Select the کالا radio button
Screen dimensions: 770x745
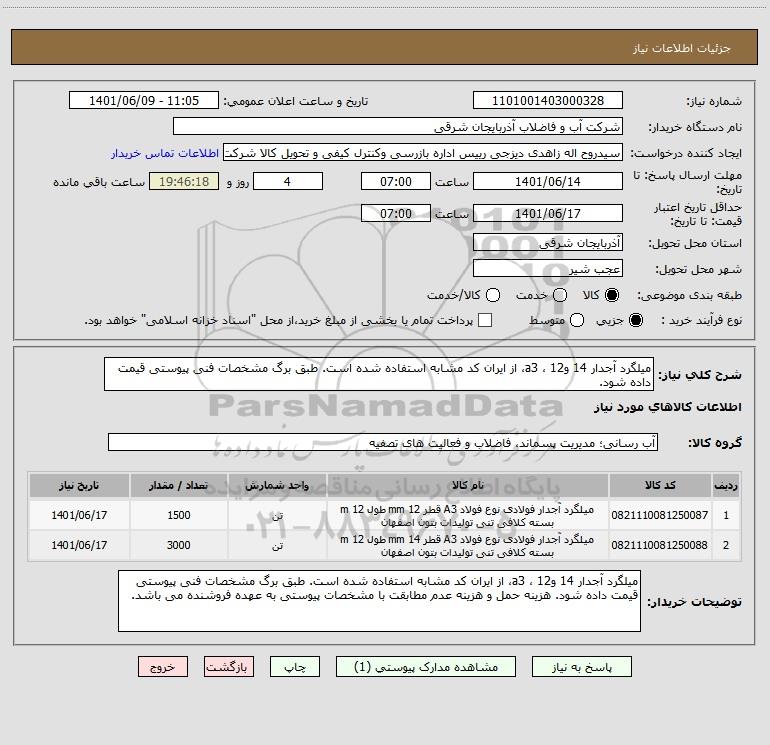[612, 295]
